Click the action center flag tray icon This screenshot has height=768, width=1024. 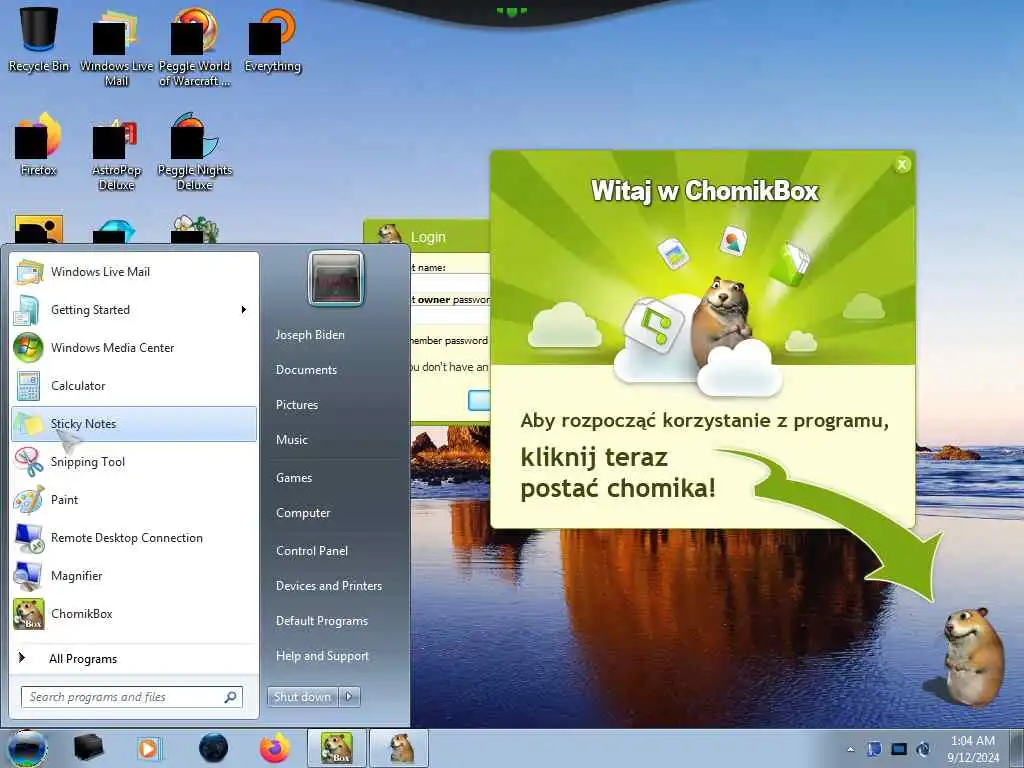[874, 749]
